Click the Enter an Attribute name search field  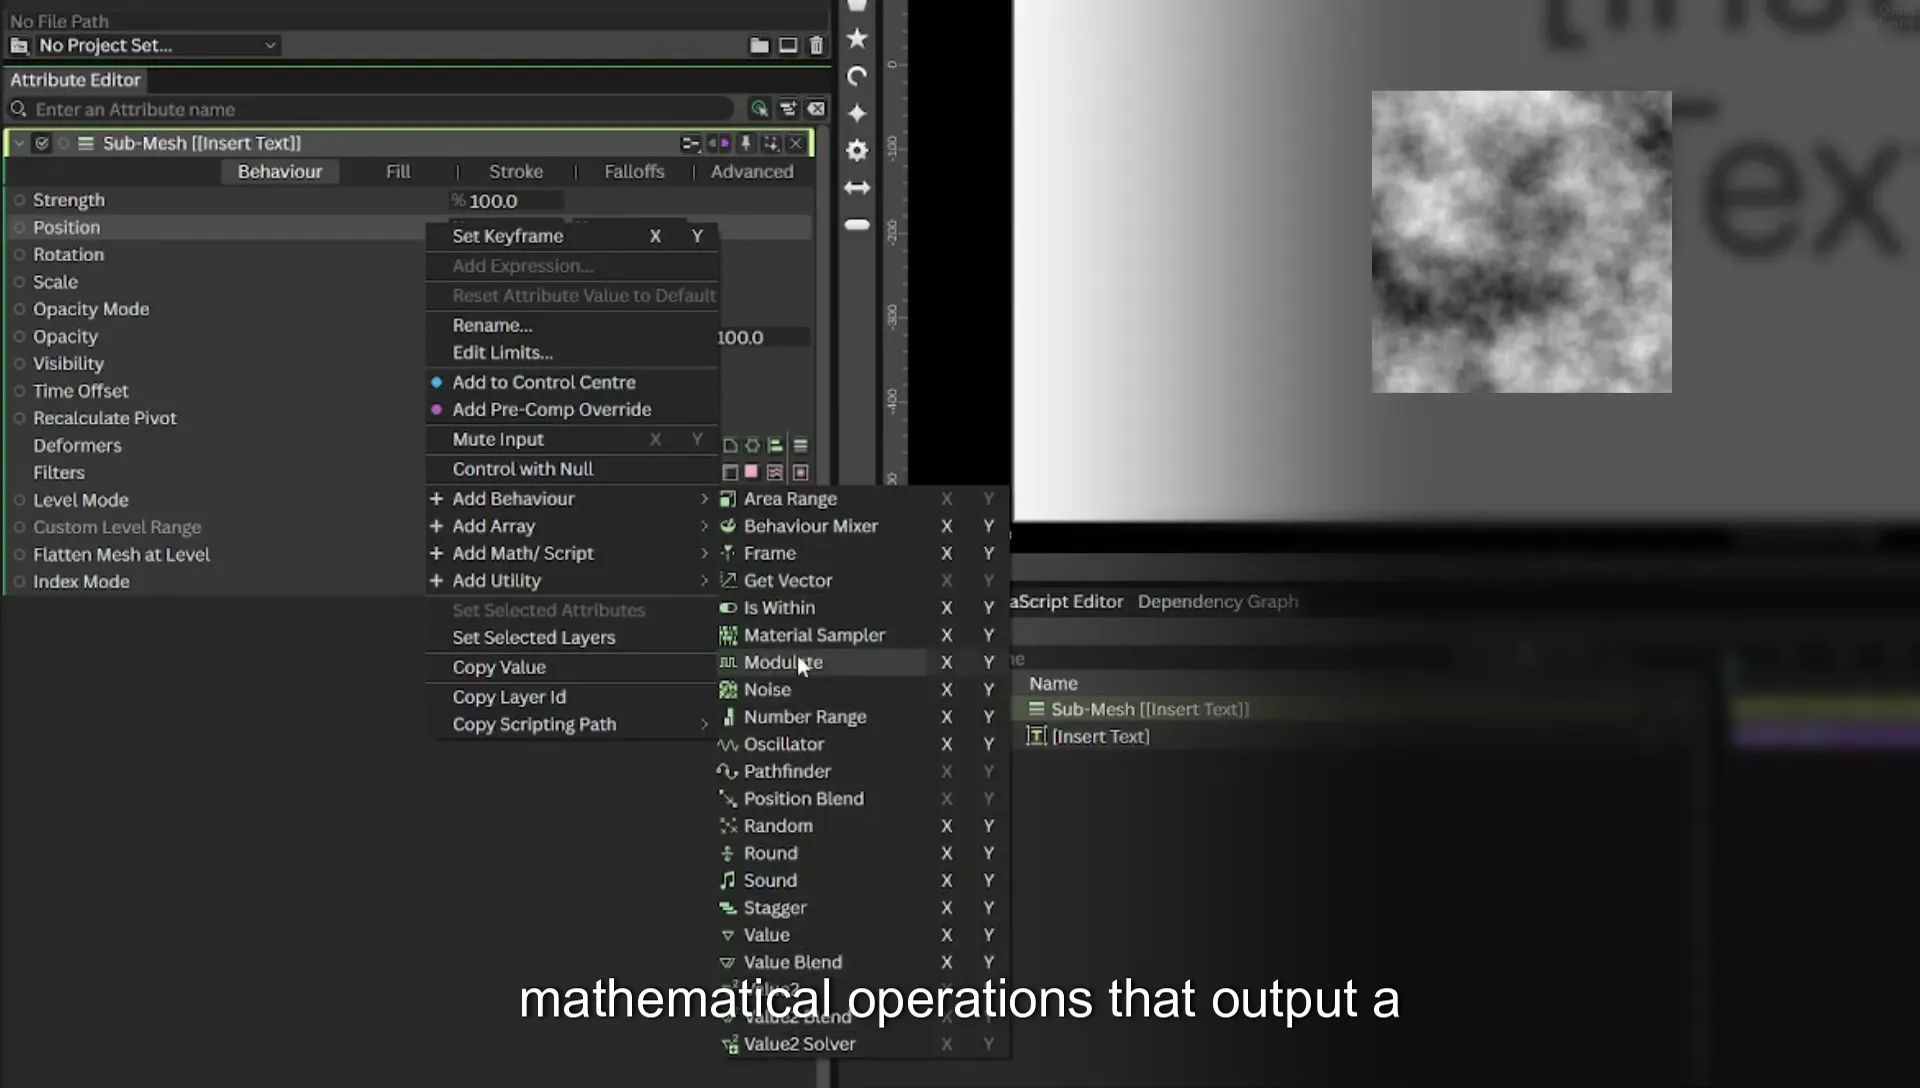[x=380, y=109]
